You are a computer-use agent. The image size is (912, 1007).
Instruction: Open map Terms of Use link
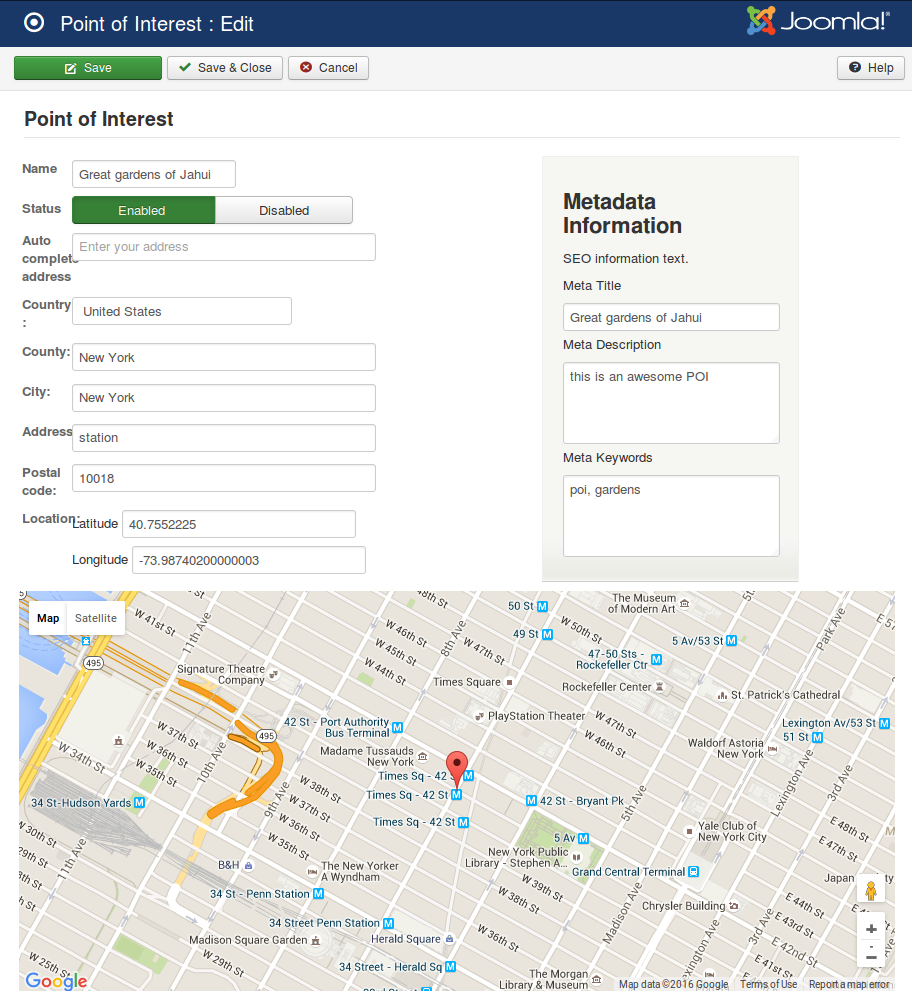[768, 985]
